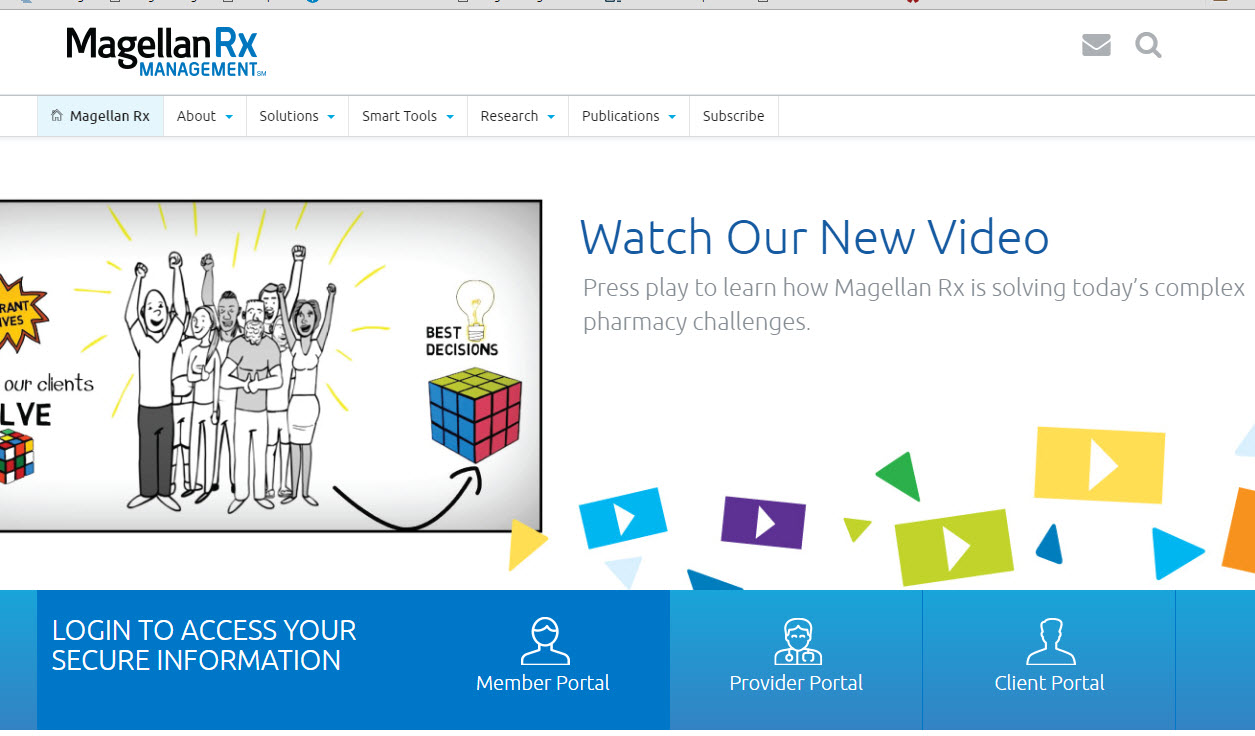Click the purple play button graphic
This screenshot has height=736, width=1255.
click(764, 522)
